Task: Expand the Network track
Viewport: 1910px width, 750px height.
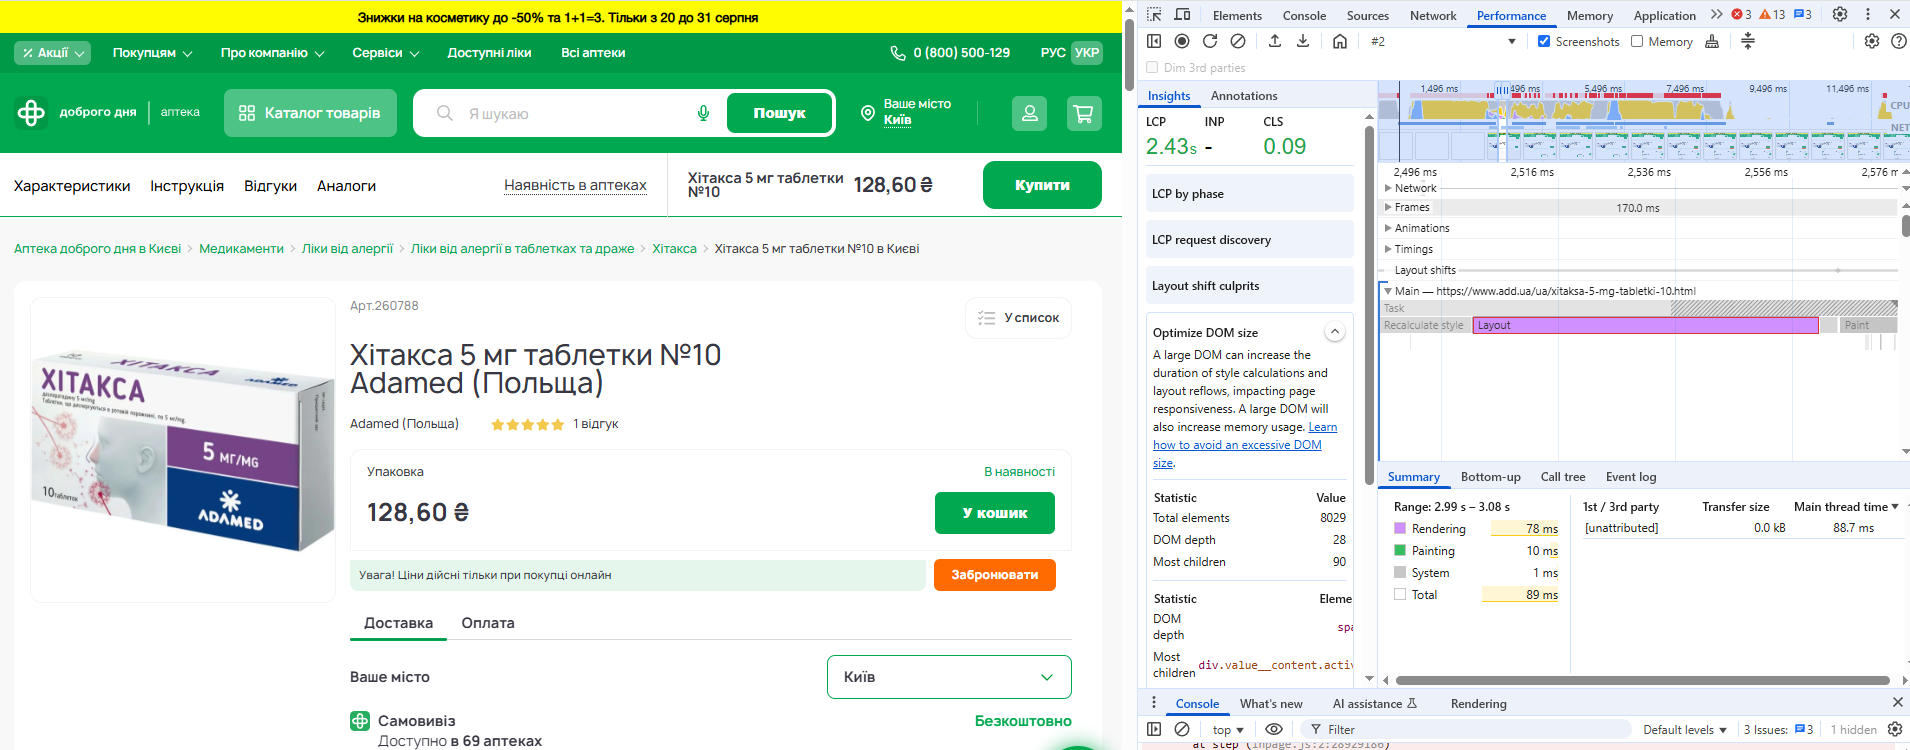Action: (1388, 188)
